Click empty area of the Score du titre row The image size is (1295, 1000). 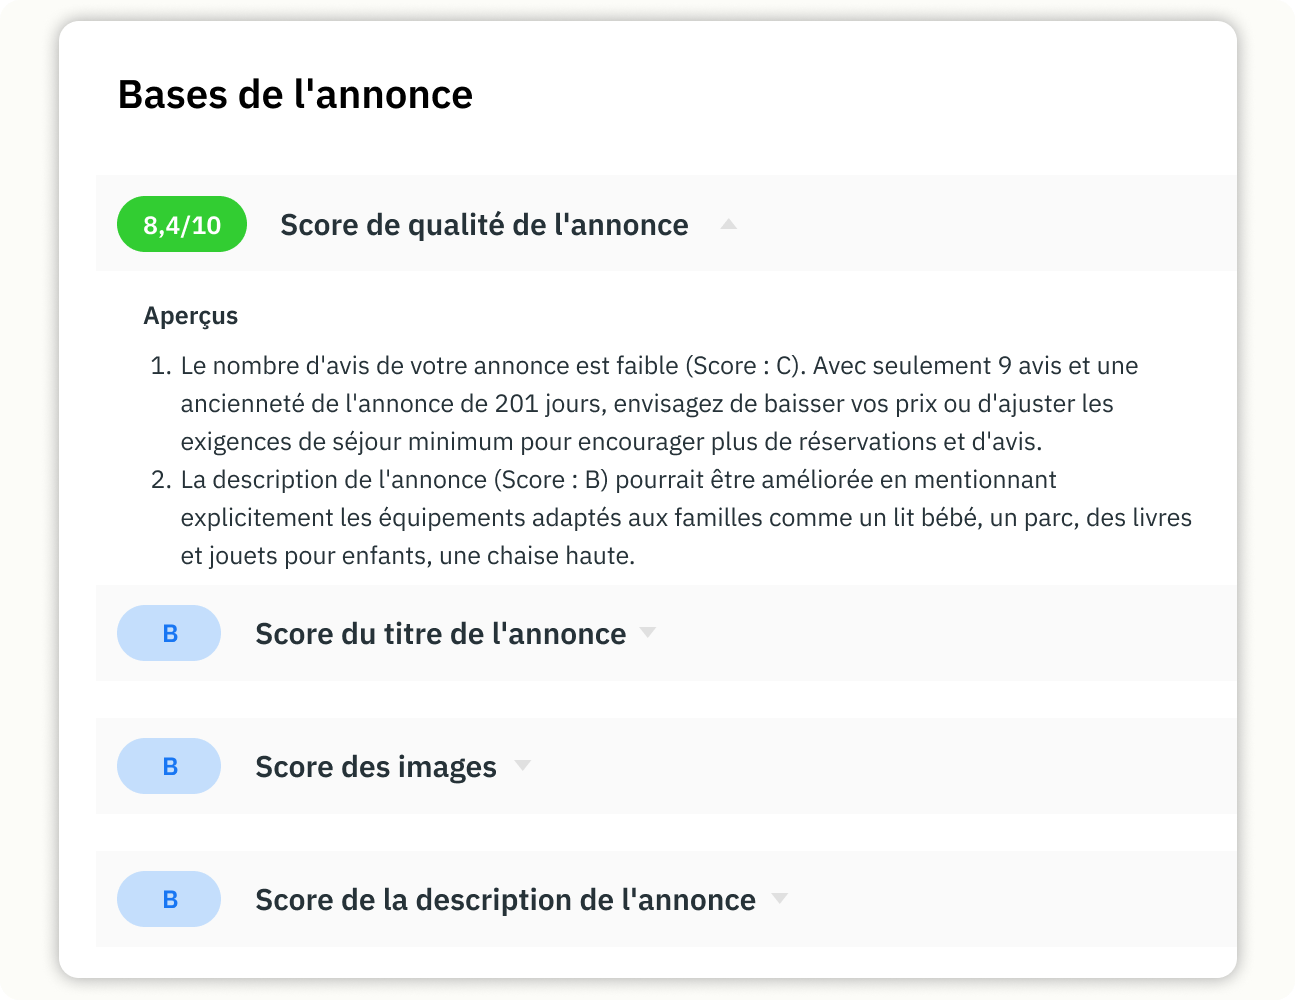click(940, 633)
